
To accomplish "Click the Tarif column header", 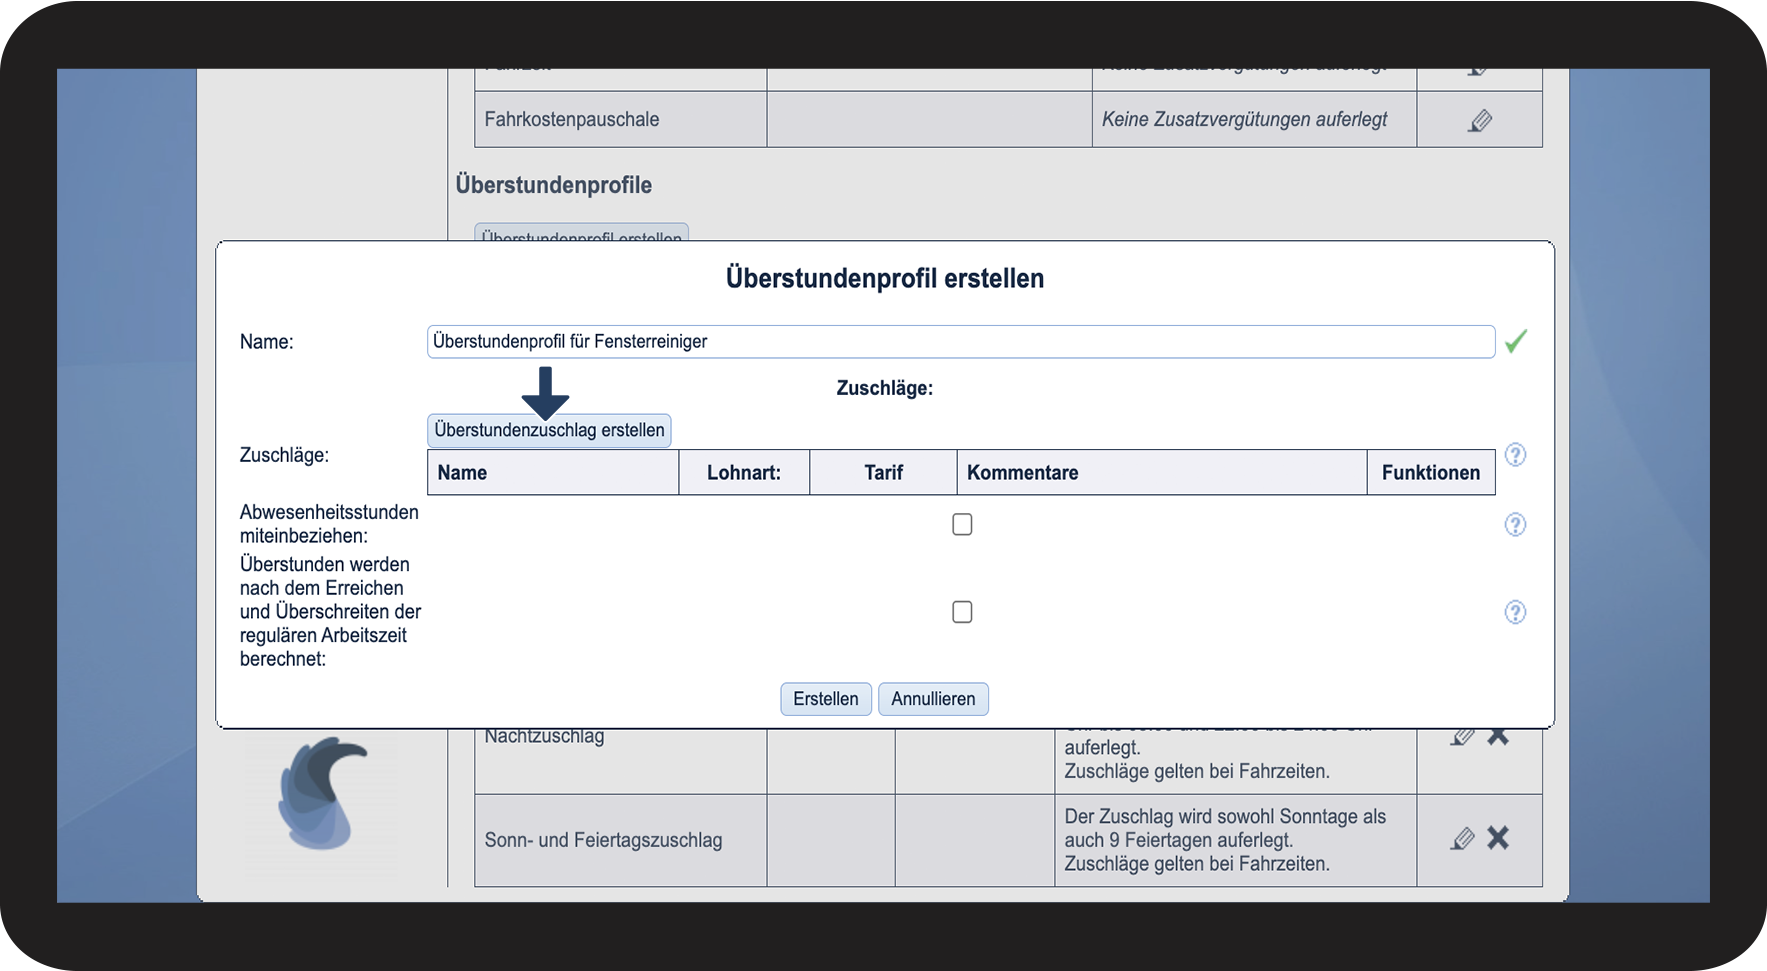I will coord(883,473).
